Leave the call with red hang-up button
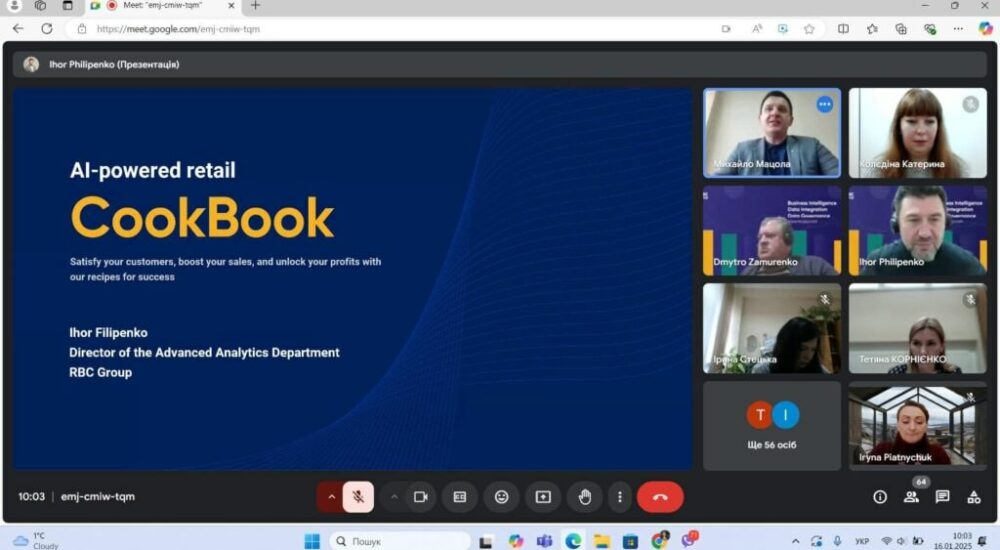1000x550 pixels. (660, 497)
